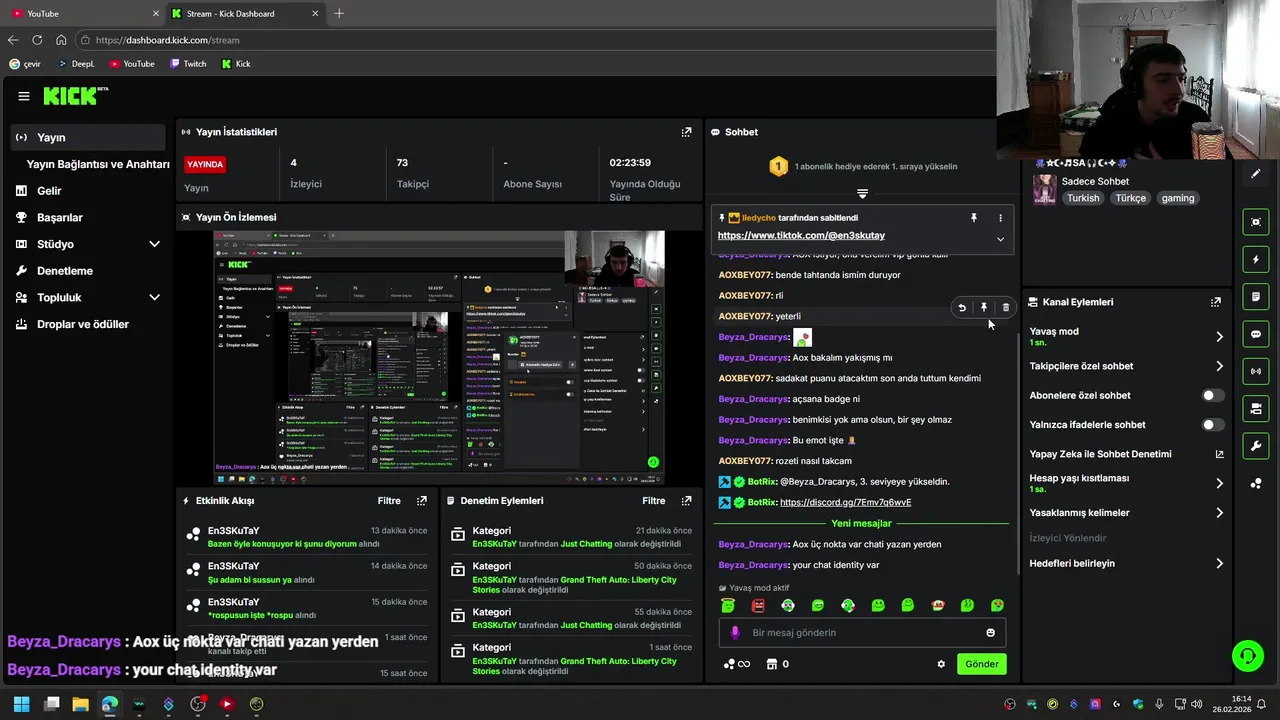Click the Twitch bookmark in bookmarks bar

(188, 64)
